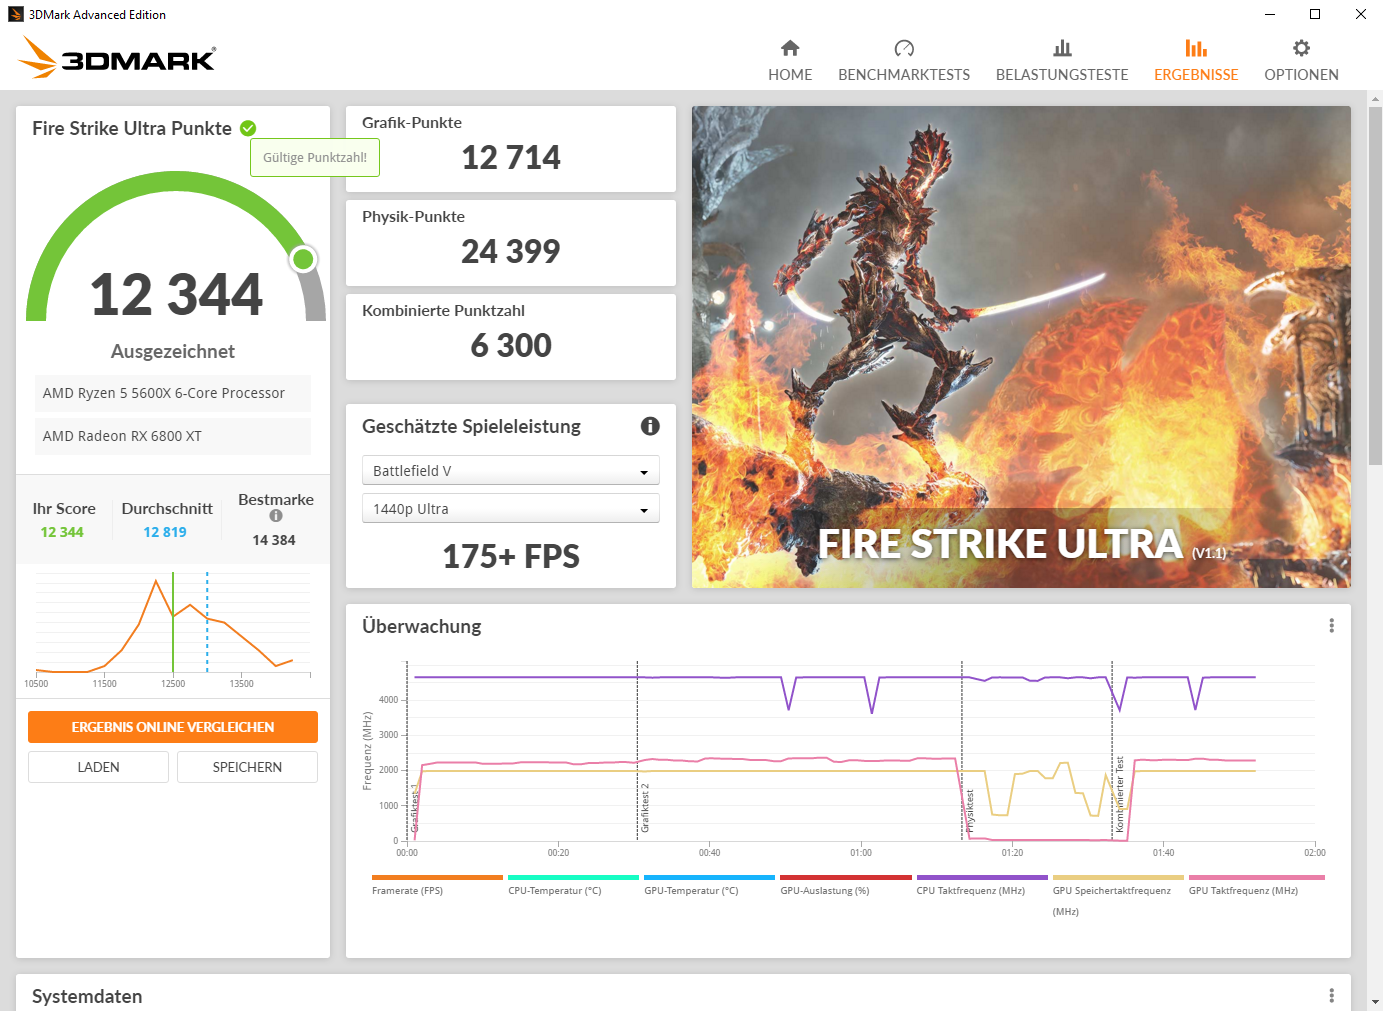The image size is (1383, 1011).
Task: Expand the 1440p Ultra resolution dropdown
Action: 511,508
